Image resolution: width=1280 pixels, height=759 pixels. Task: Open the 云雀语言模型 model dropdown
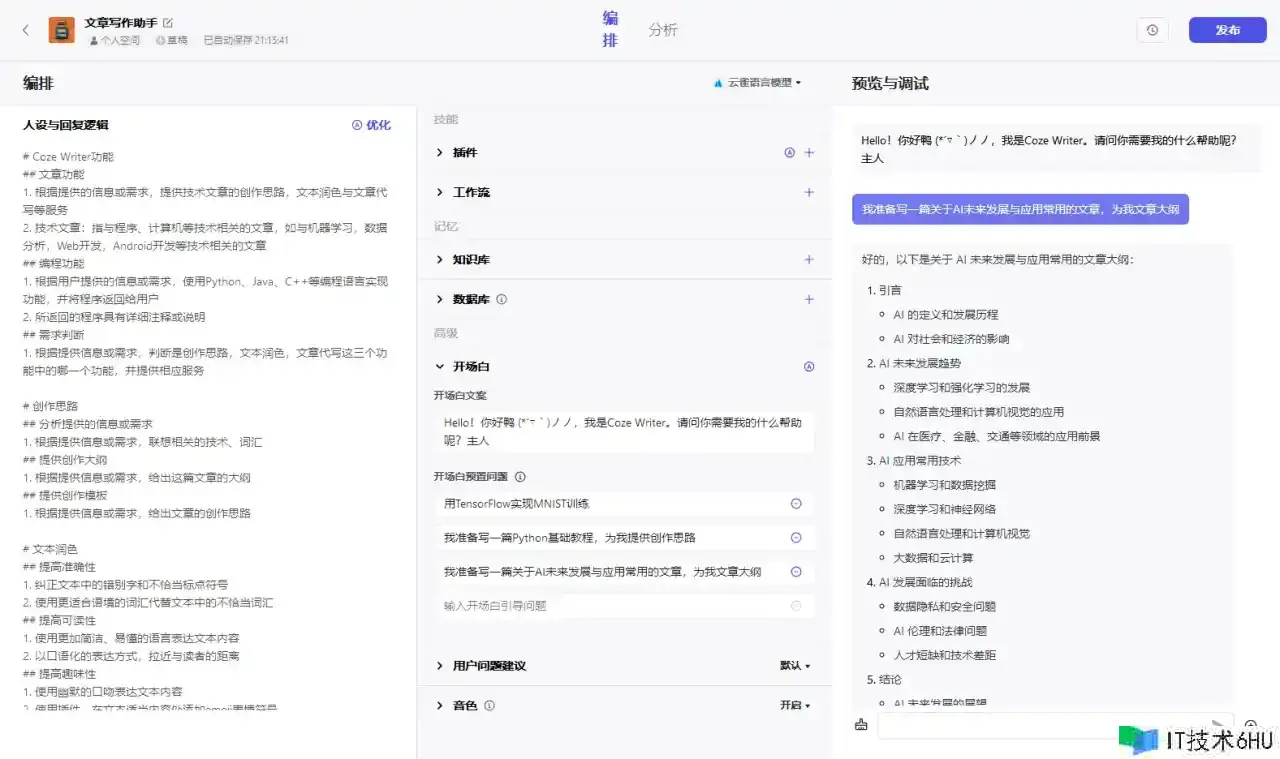pos(758,83)
